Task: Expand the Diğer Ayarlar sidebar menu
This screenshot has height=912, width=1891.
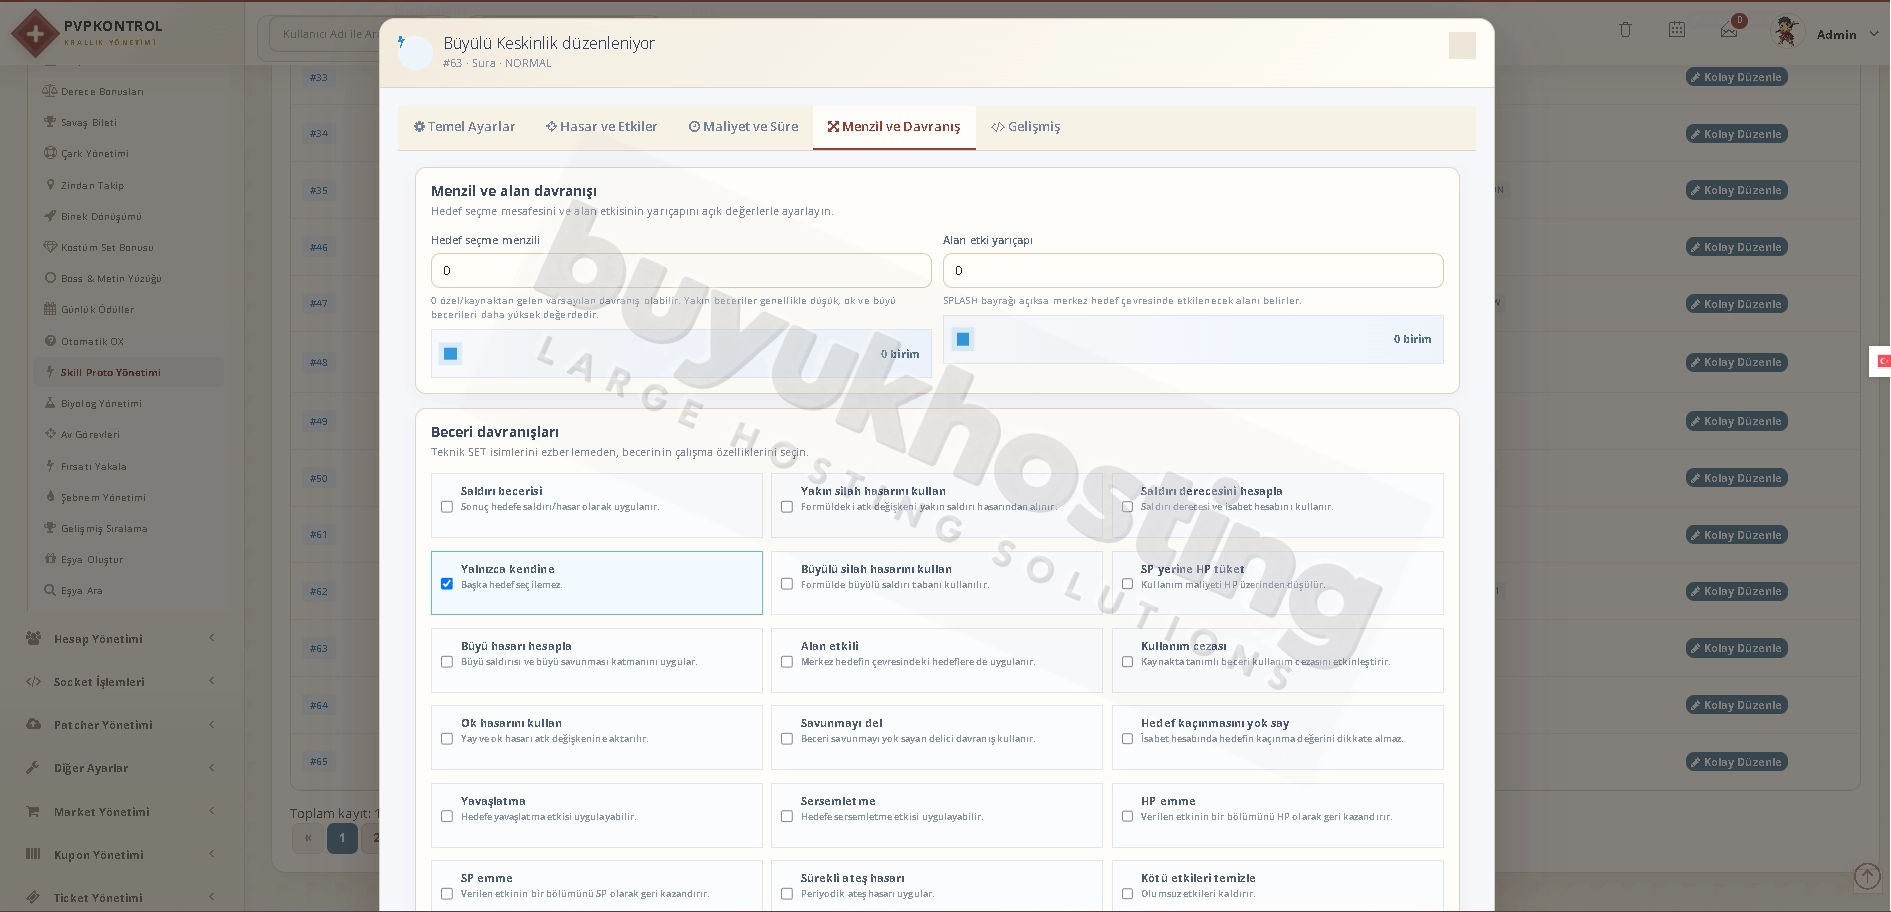Action: pyautogui.click(x=120, y=768)
